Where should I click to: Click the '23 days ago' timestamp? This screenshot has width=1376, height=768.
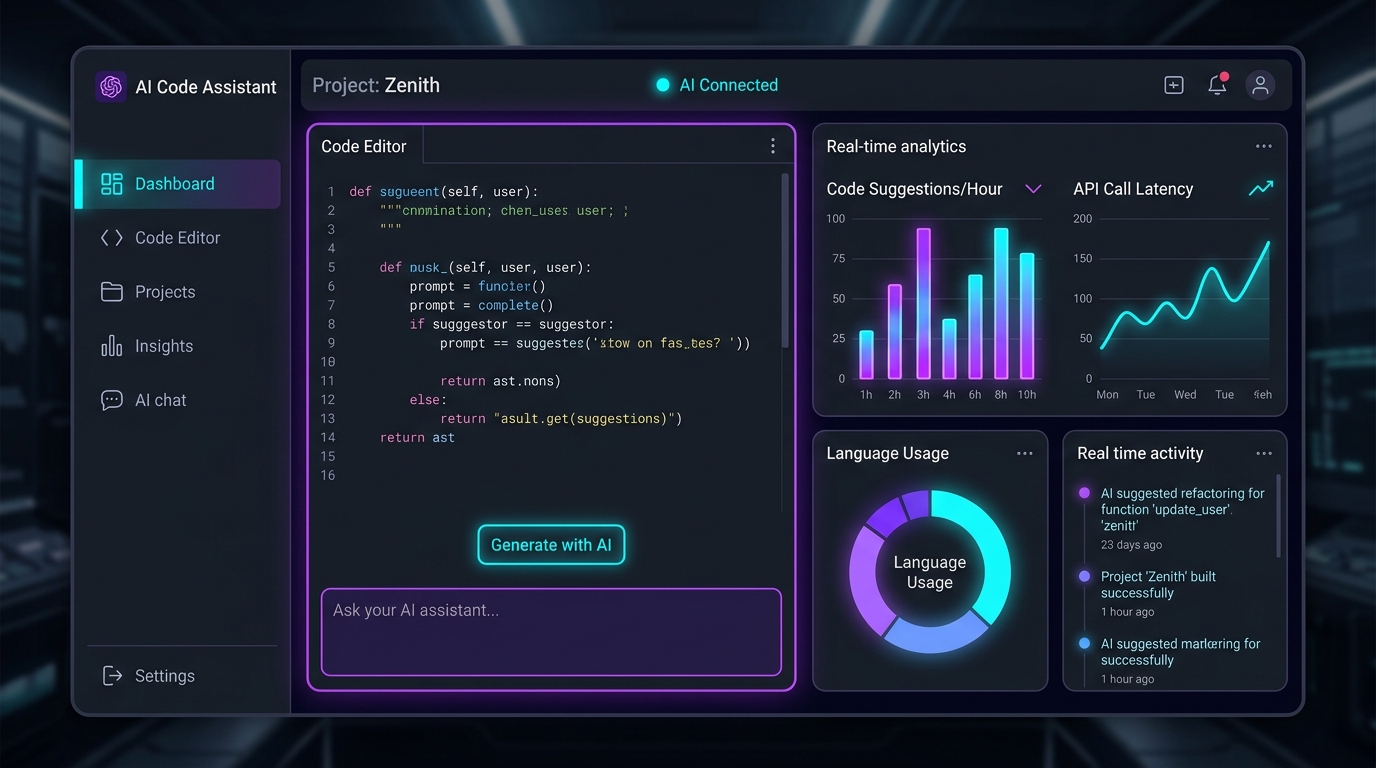pyautogui.click(x=1131, y=545)
